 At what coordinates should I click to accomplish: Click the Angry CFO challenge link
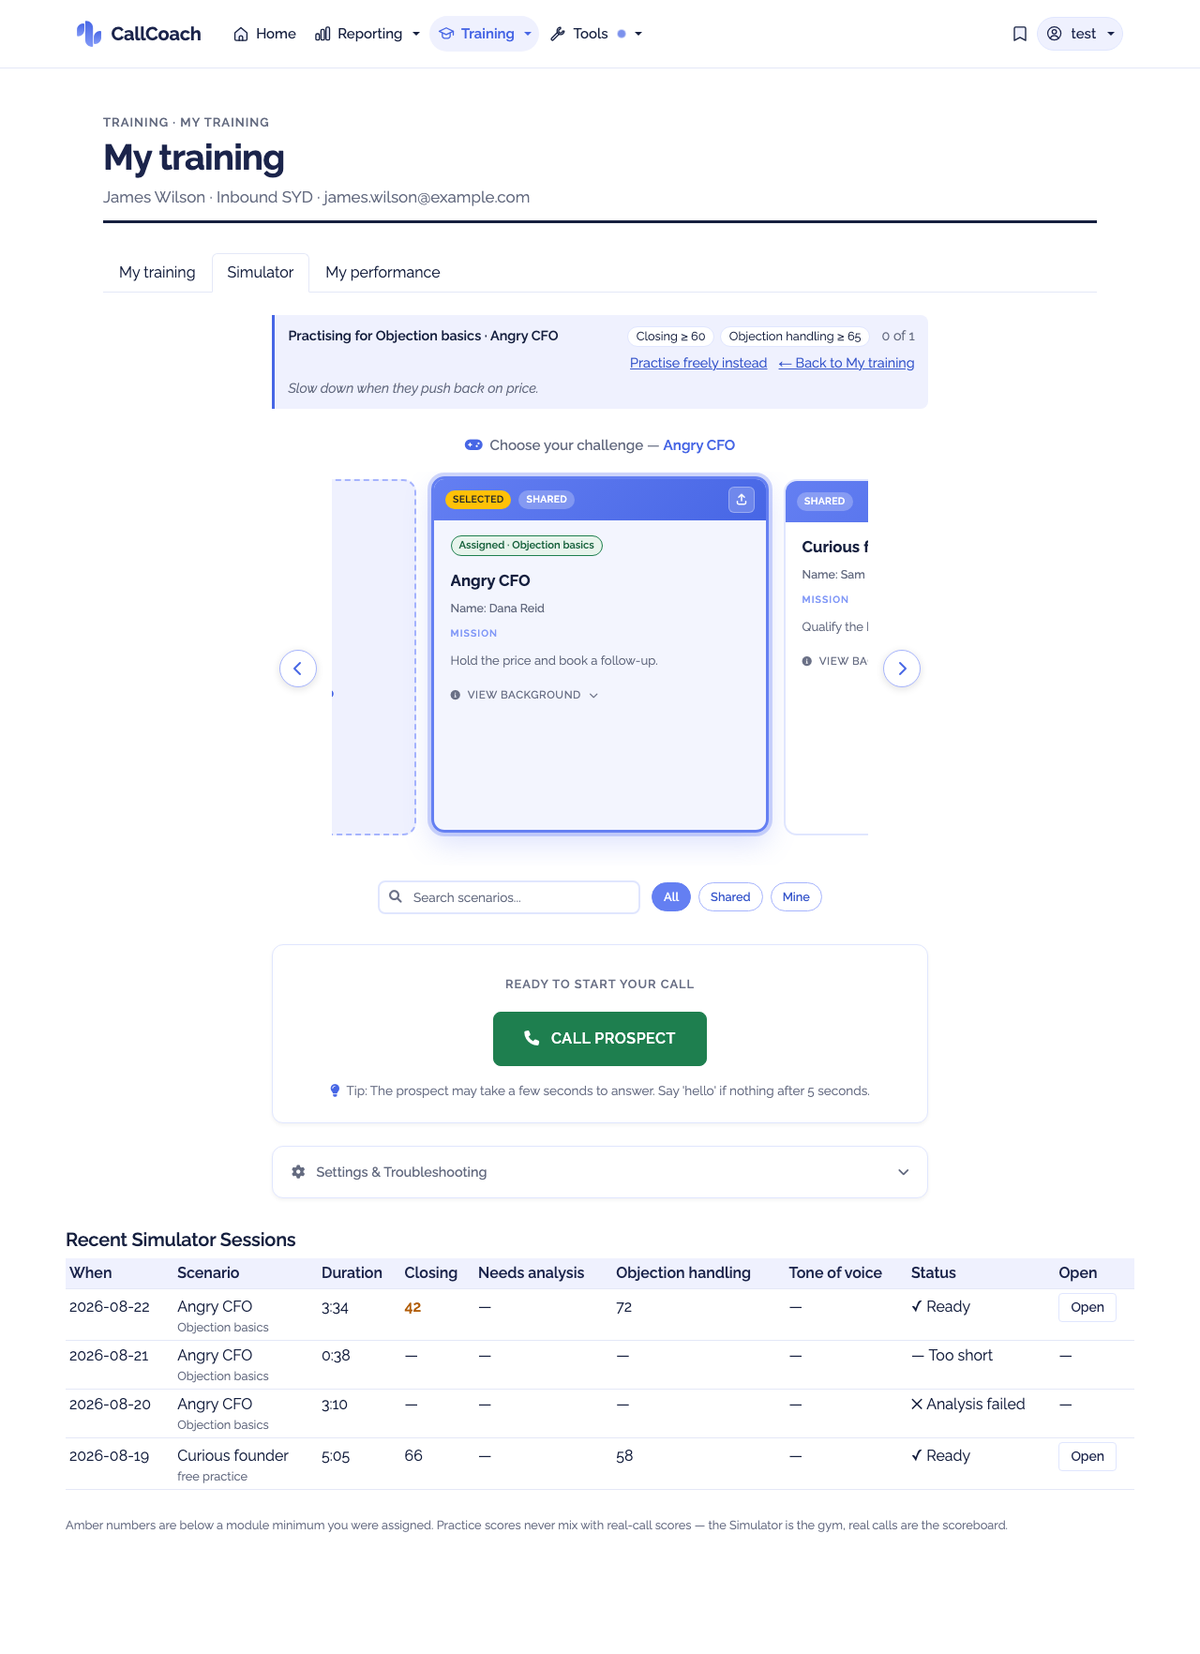699,445
